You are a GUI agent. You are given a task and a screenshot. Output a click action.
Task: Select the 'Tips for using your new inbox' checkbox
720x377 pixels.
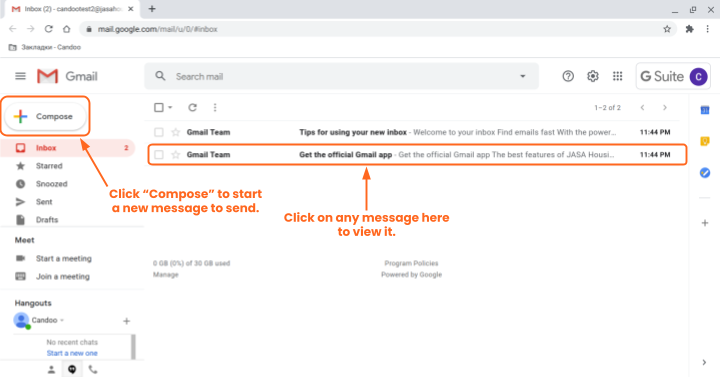click(x=159, y=132)
